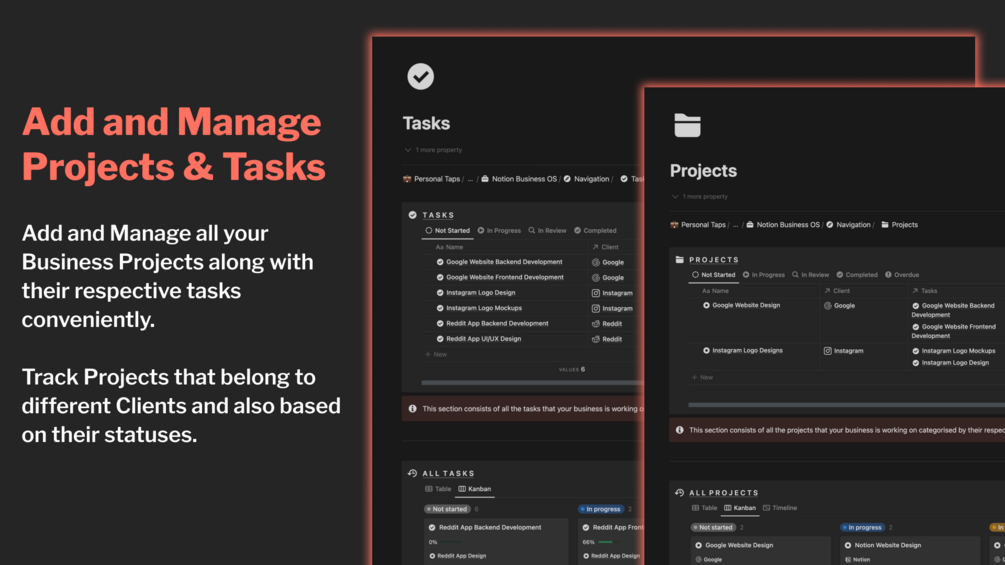The width and height of the screenshot is (1005, 565).
Task: Click the check icon beside the Instagram Logo Mockups task
Action: pos(440,308)
